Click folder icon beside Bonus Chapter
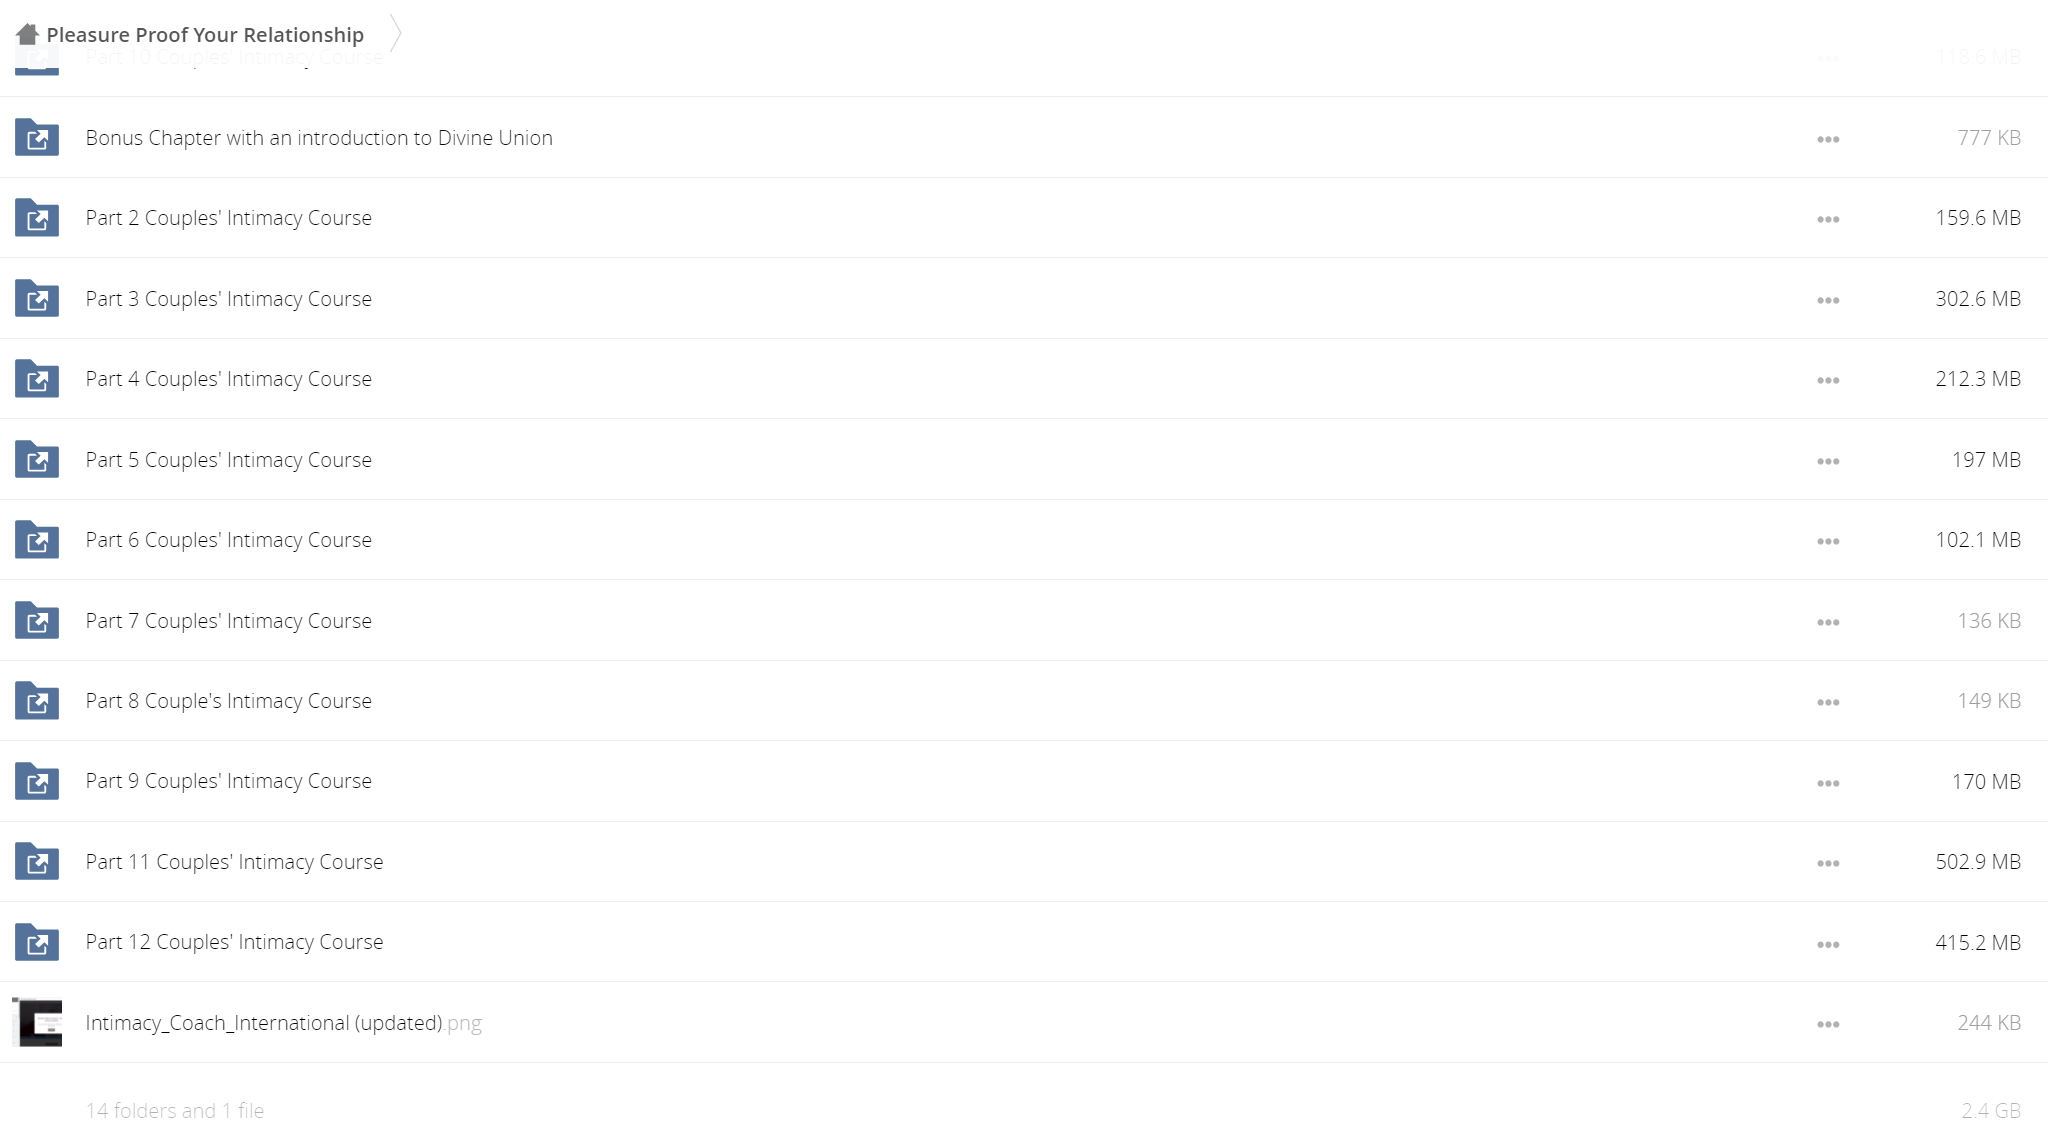Screen dimensions: 2048x1140 tap(37, 138)
